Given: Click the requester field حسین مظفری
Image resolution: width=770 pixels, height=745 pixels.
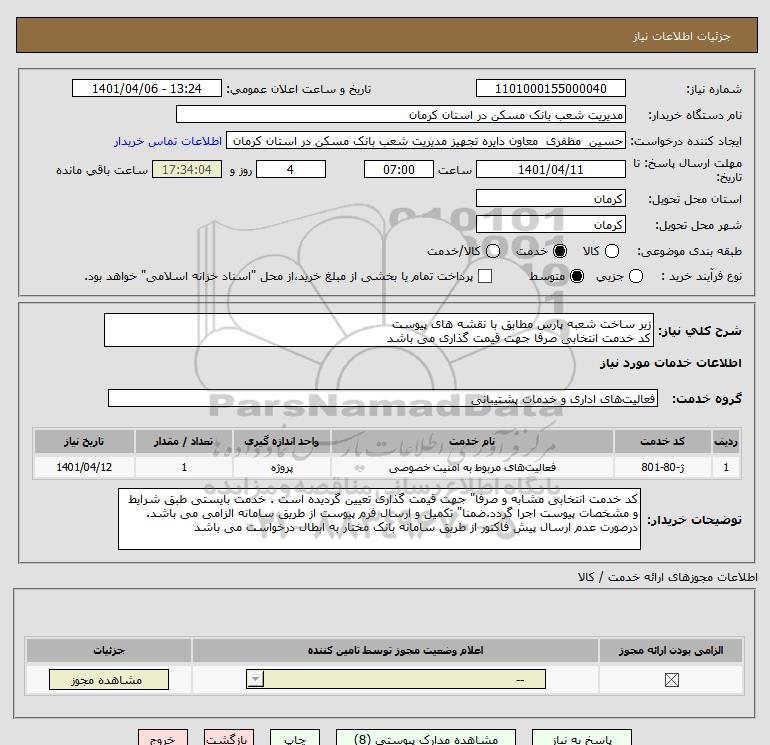Looking at the screenshot, I should click(426, 141).
